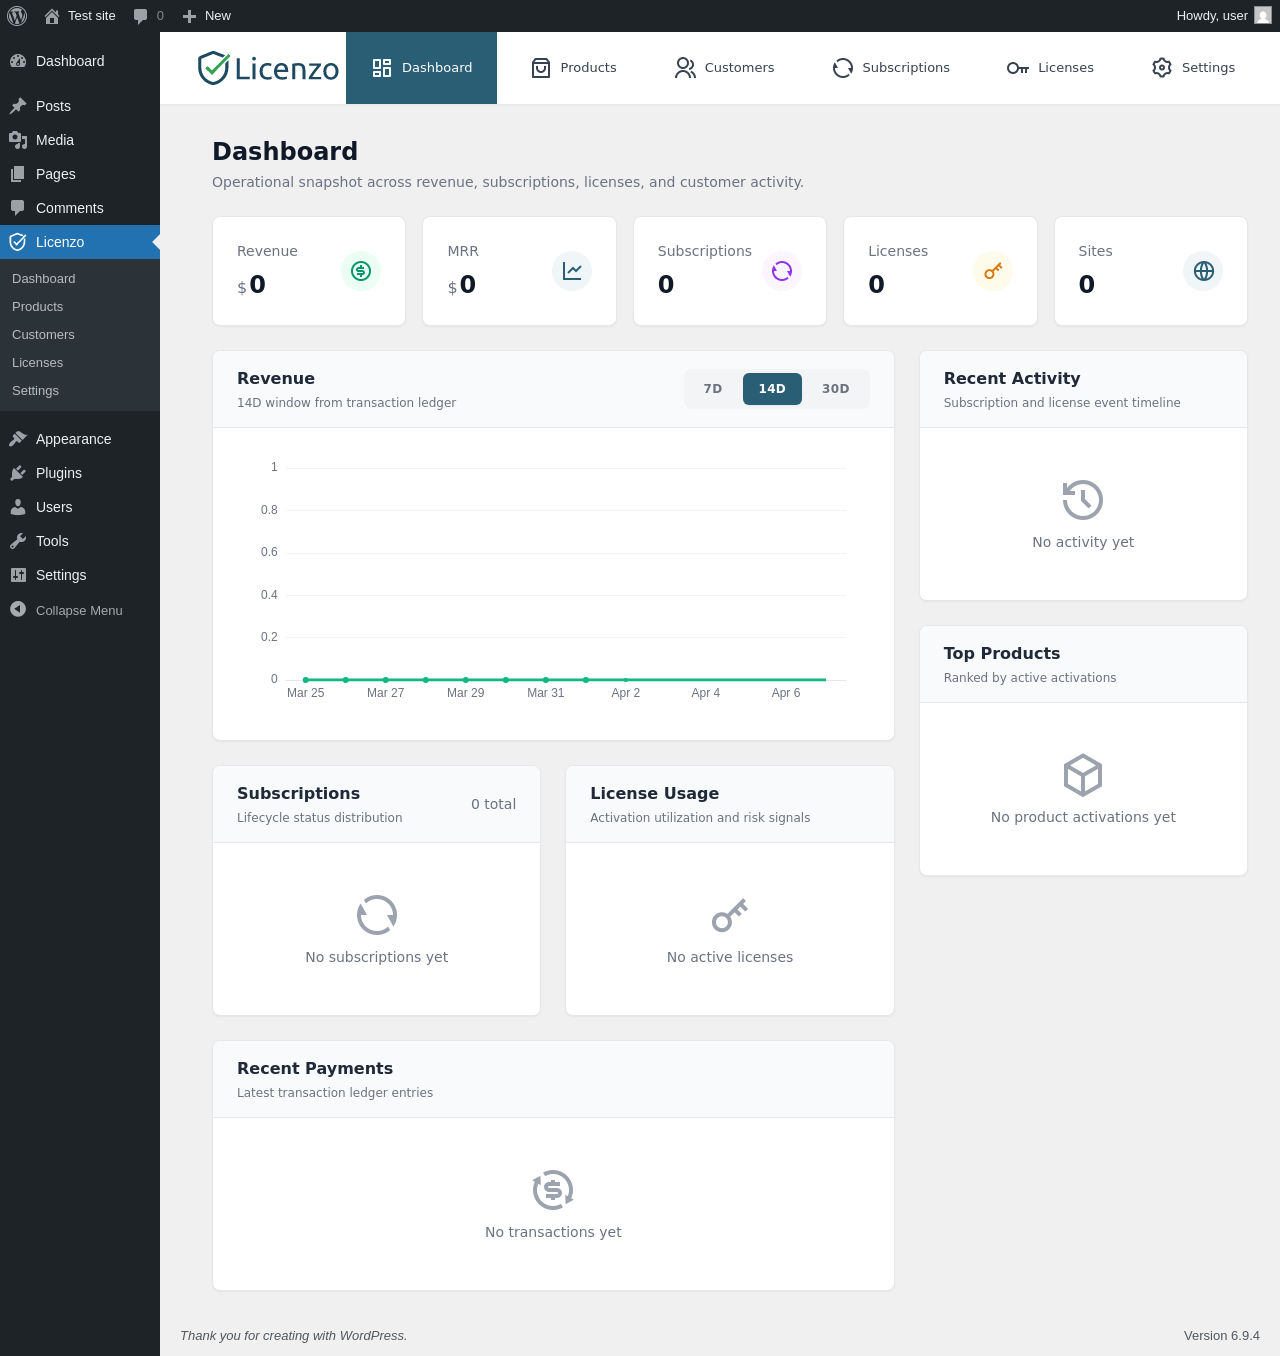Go to Pages in the sidebar
The height and width of the screenshot is (1356, 1280).
click(x=80, y=174)
